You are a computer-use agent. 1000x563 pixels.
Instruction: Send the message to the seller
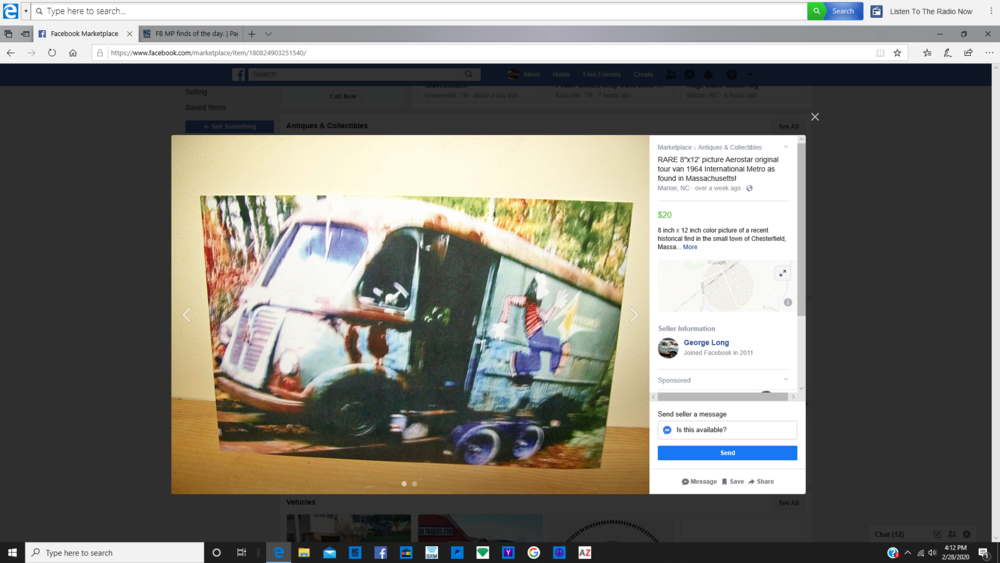727,453
